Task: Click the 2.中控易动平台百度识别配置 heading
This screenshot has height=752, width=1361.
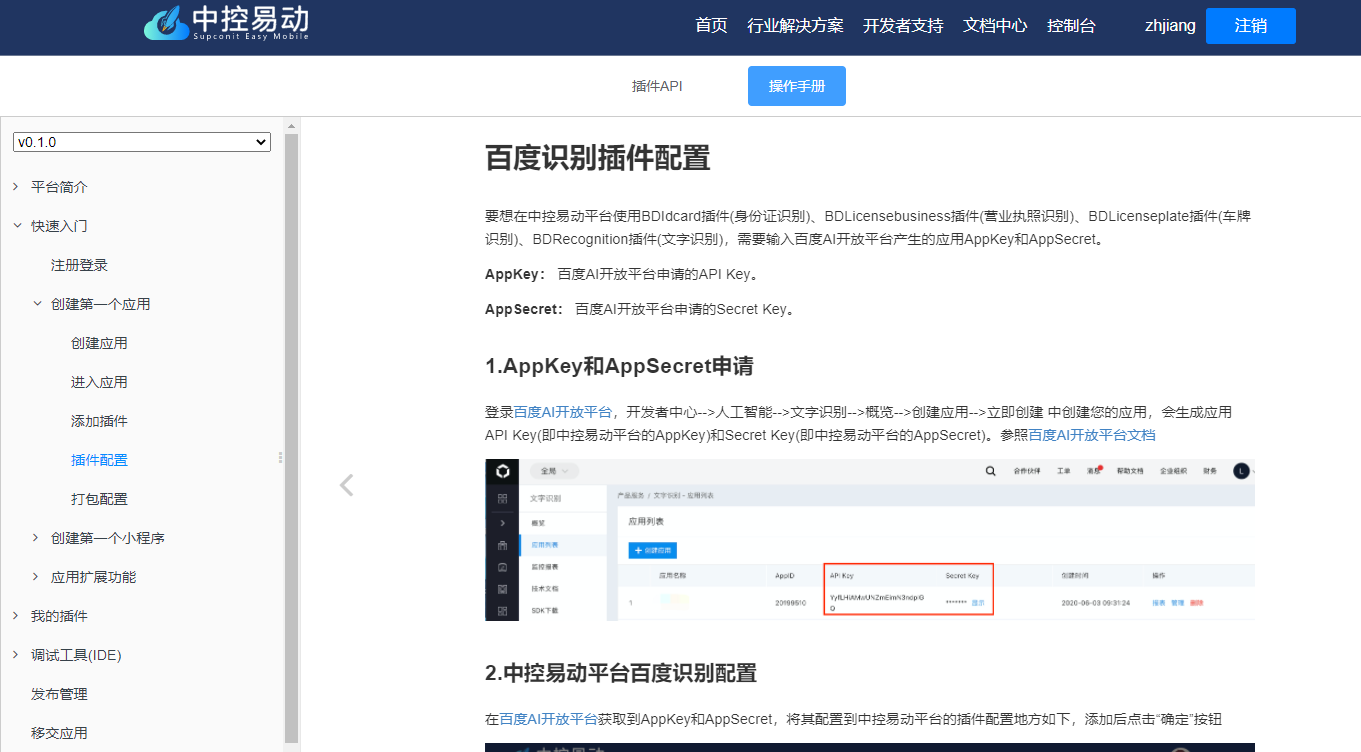Action: tap(621, 673)
